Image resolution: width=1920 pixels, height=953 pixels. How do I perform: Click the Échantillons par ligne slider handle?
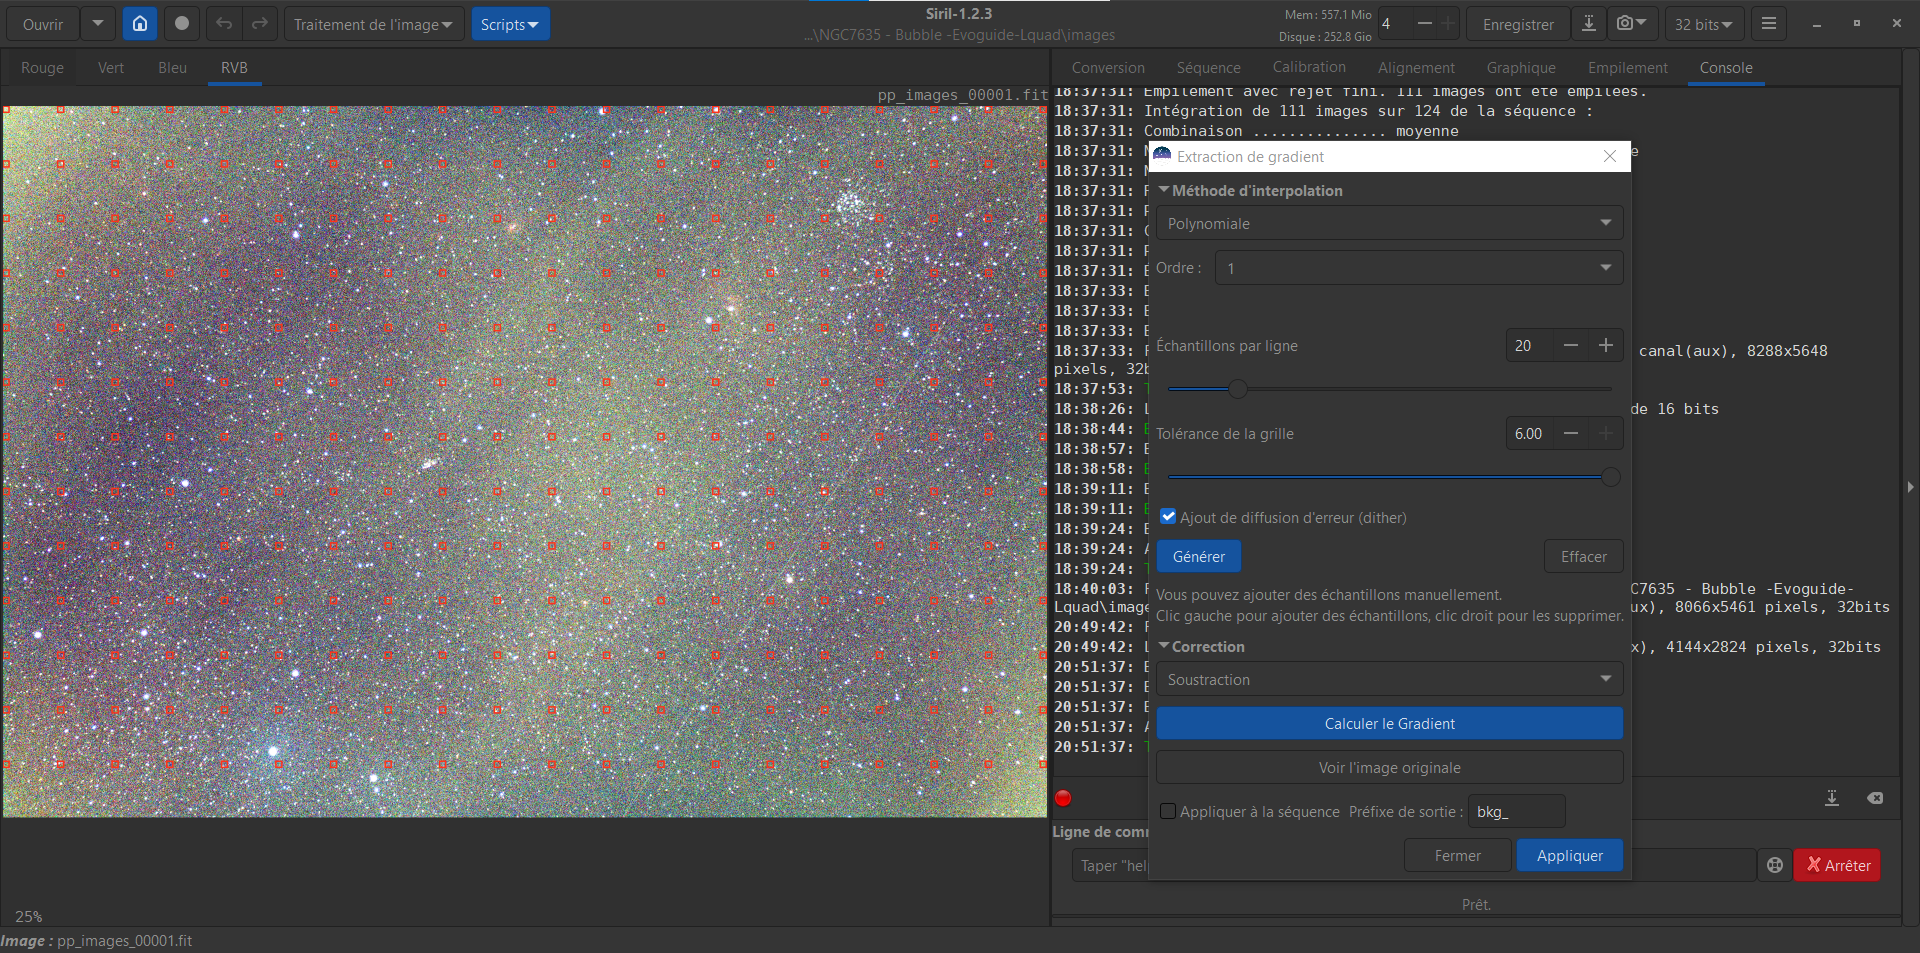pos(1238,389)
